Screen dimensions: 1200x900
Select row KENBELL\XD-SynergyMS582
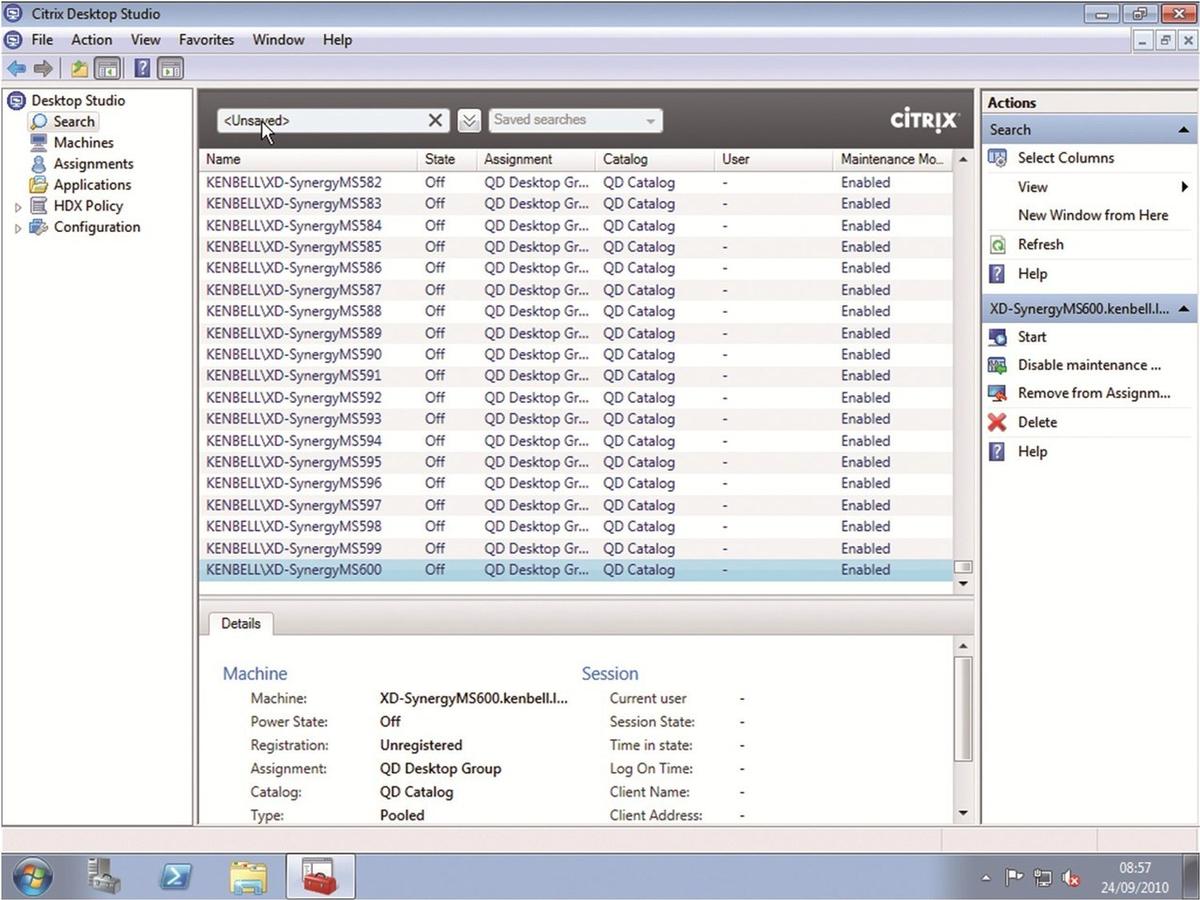coord(577,183)
